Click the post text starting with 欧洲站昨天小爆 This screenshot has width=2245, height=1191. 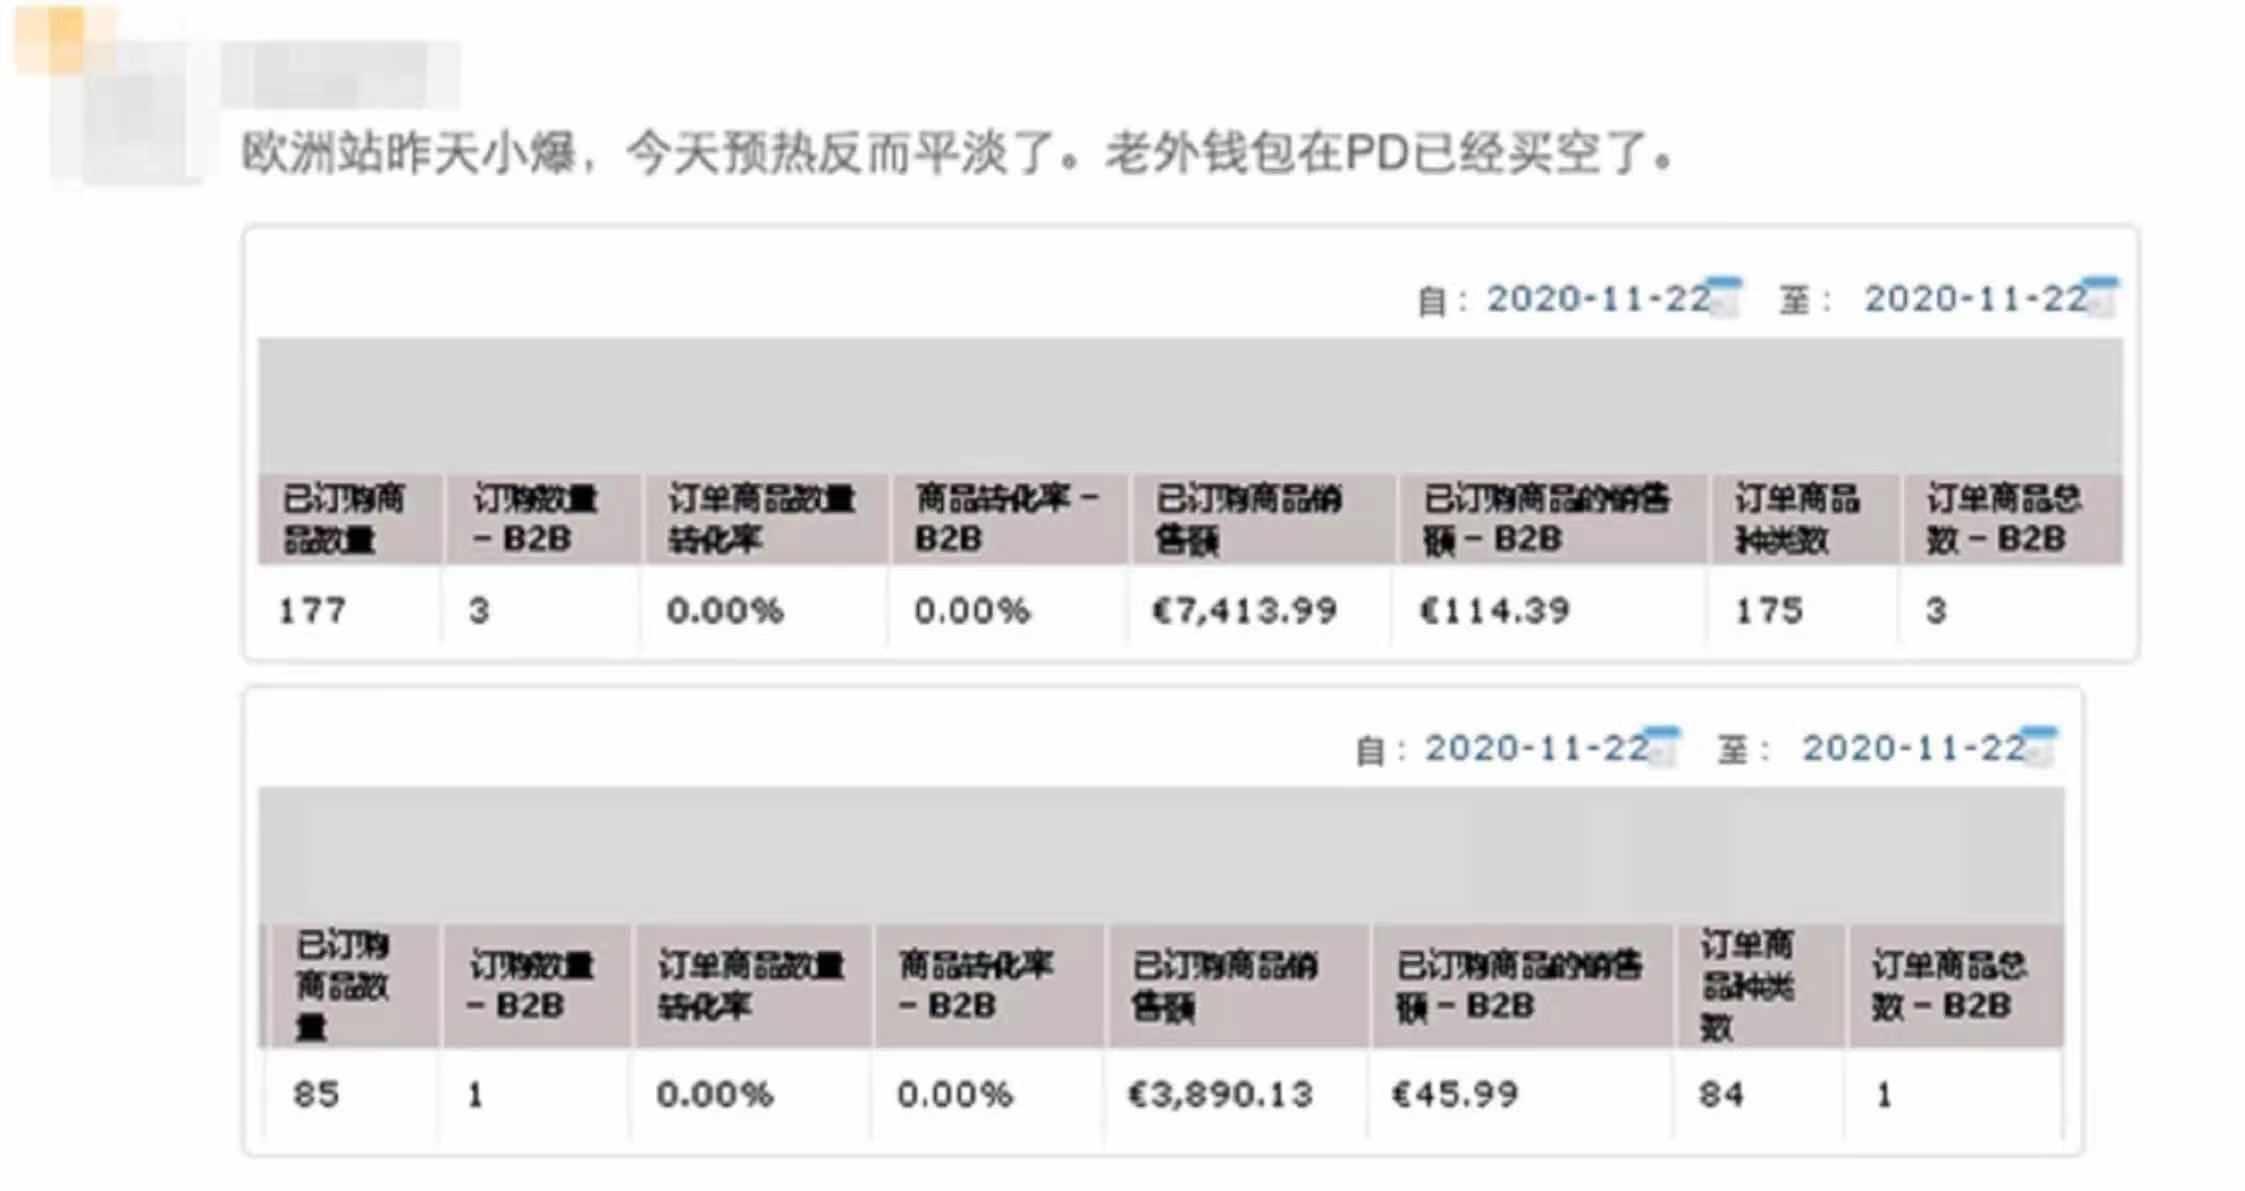(x=956, y=155)
